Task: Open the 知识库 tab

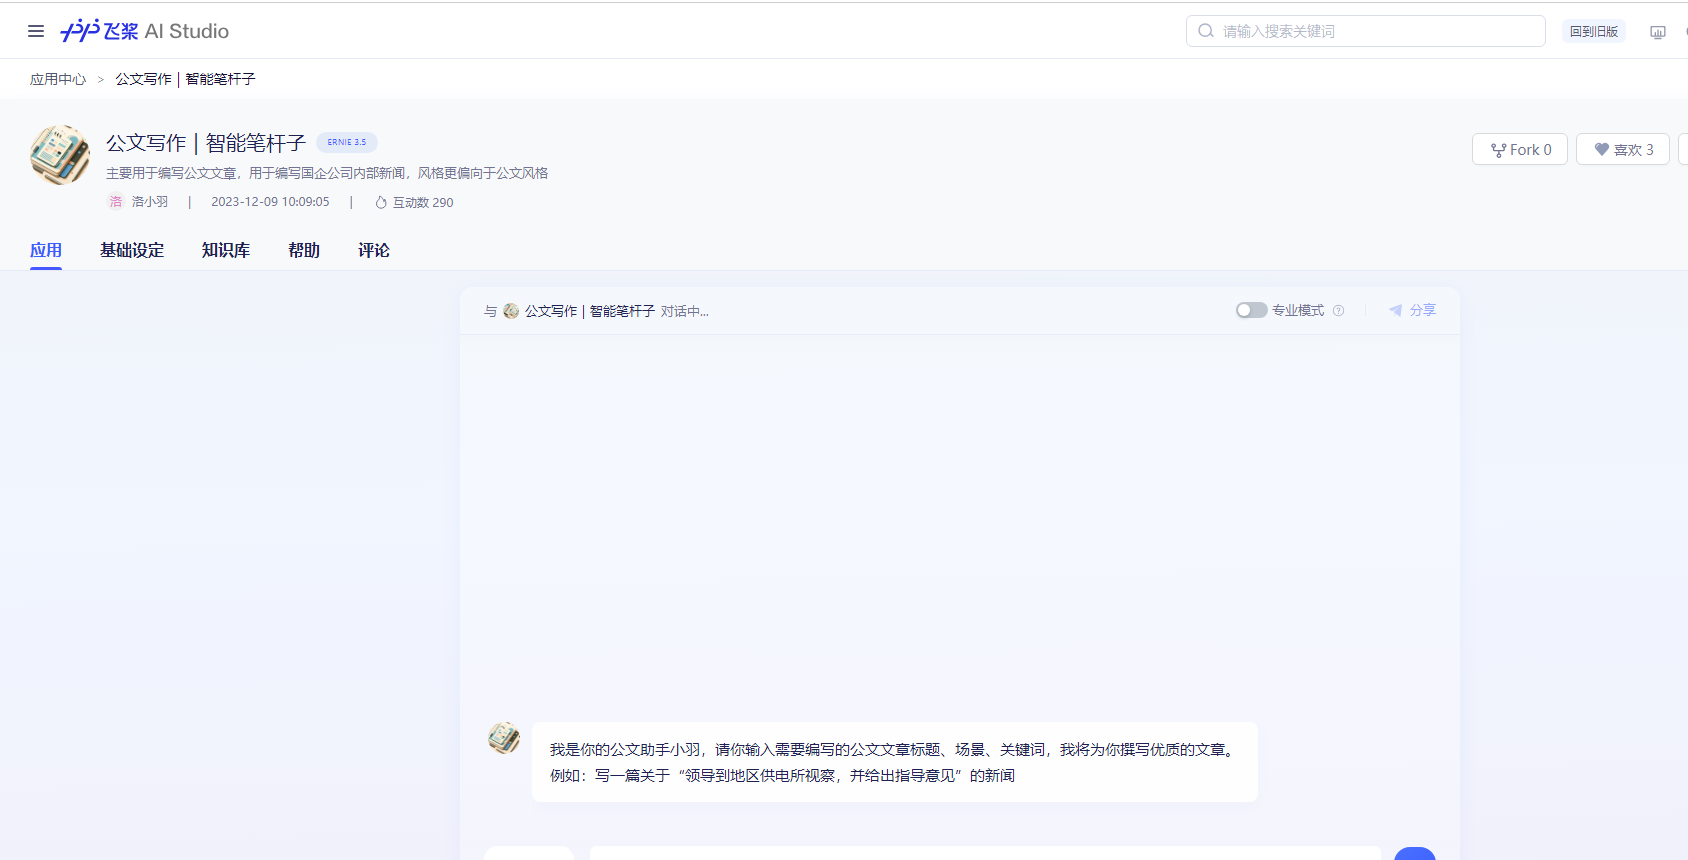Action: point(226,250)
